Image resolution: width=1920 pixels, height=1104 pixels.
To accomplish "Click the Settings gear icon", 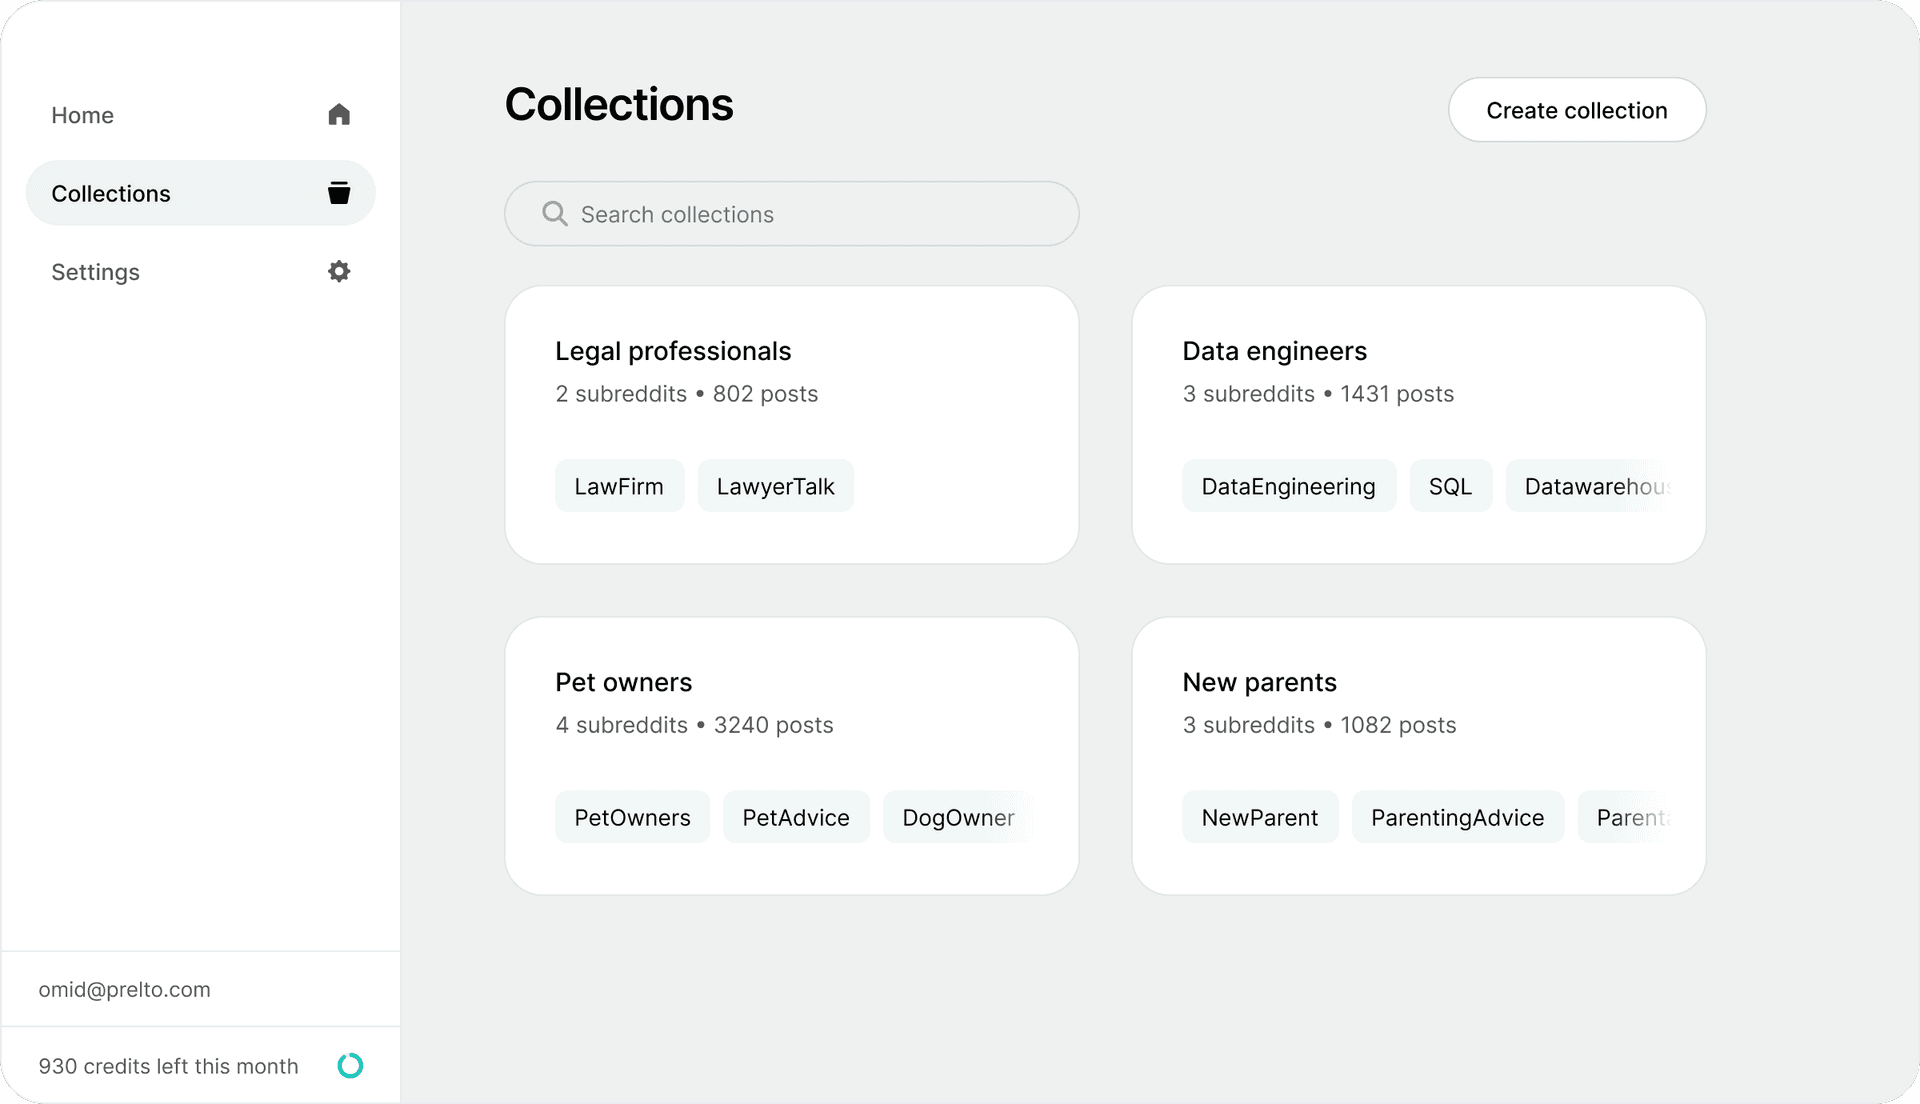I will 339,272.
